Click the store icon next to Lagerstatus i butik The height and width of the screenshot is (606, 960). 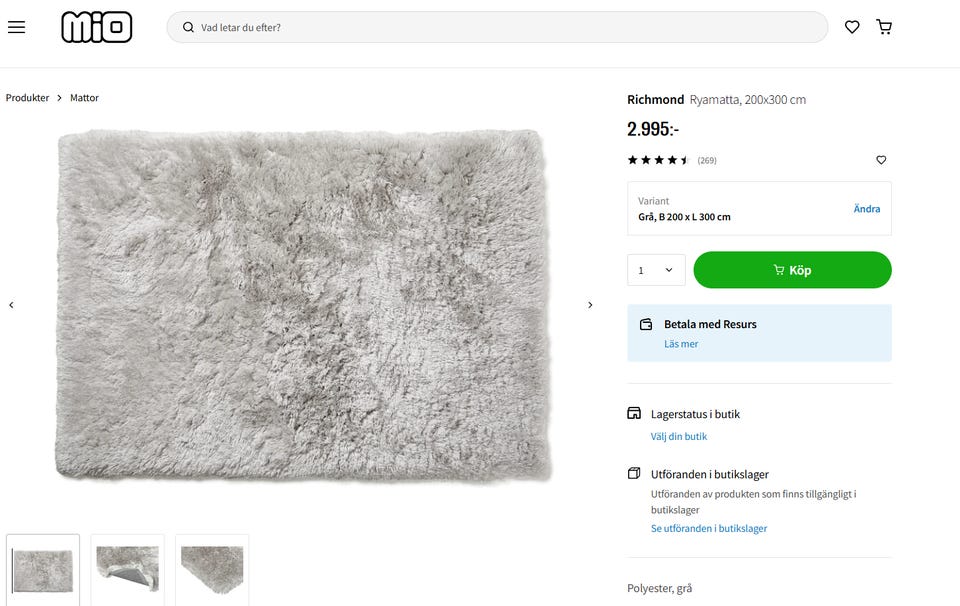(x=634, y=413)
